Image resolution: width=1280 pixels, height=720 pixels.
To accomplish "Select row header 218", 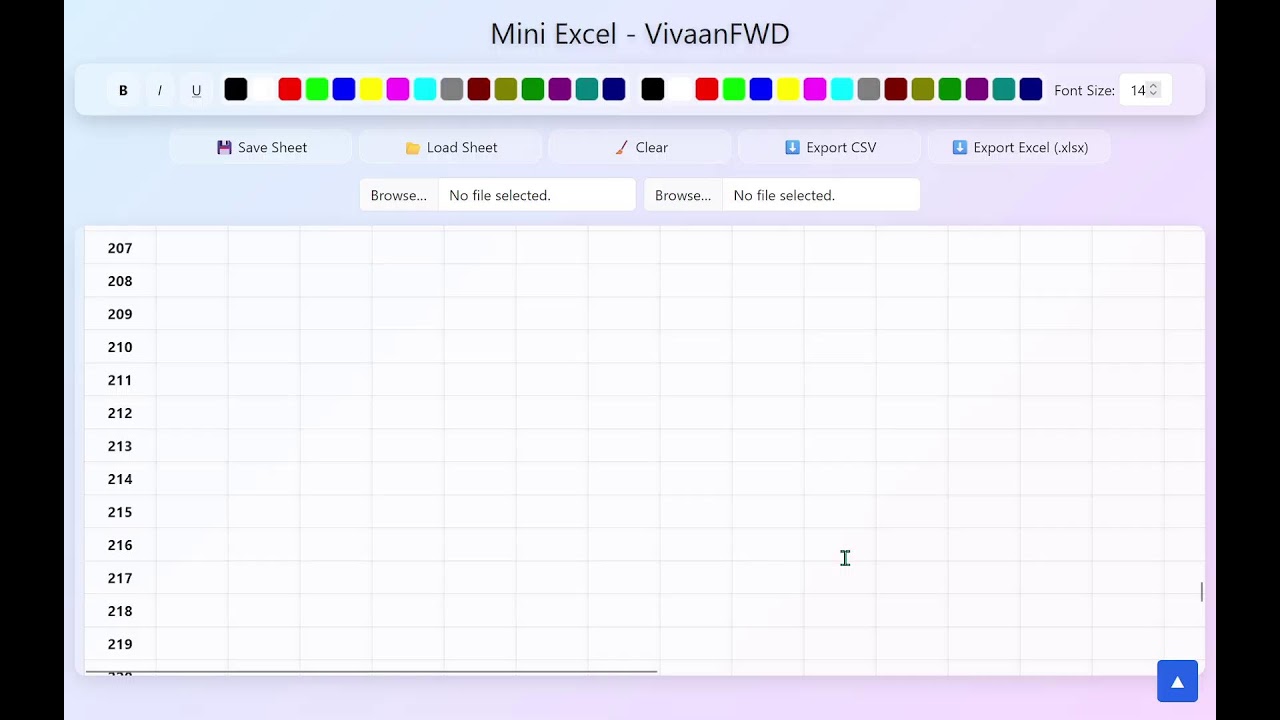I will 120,611.
